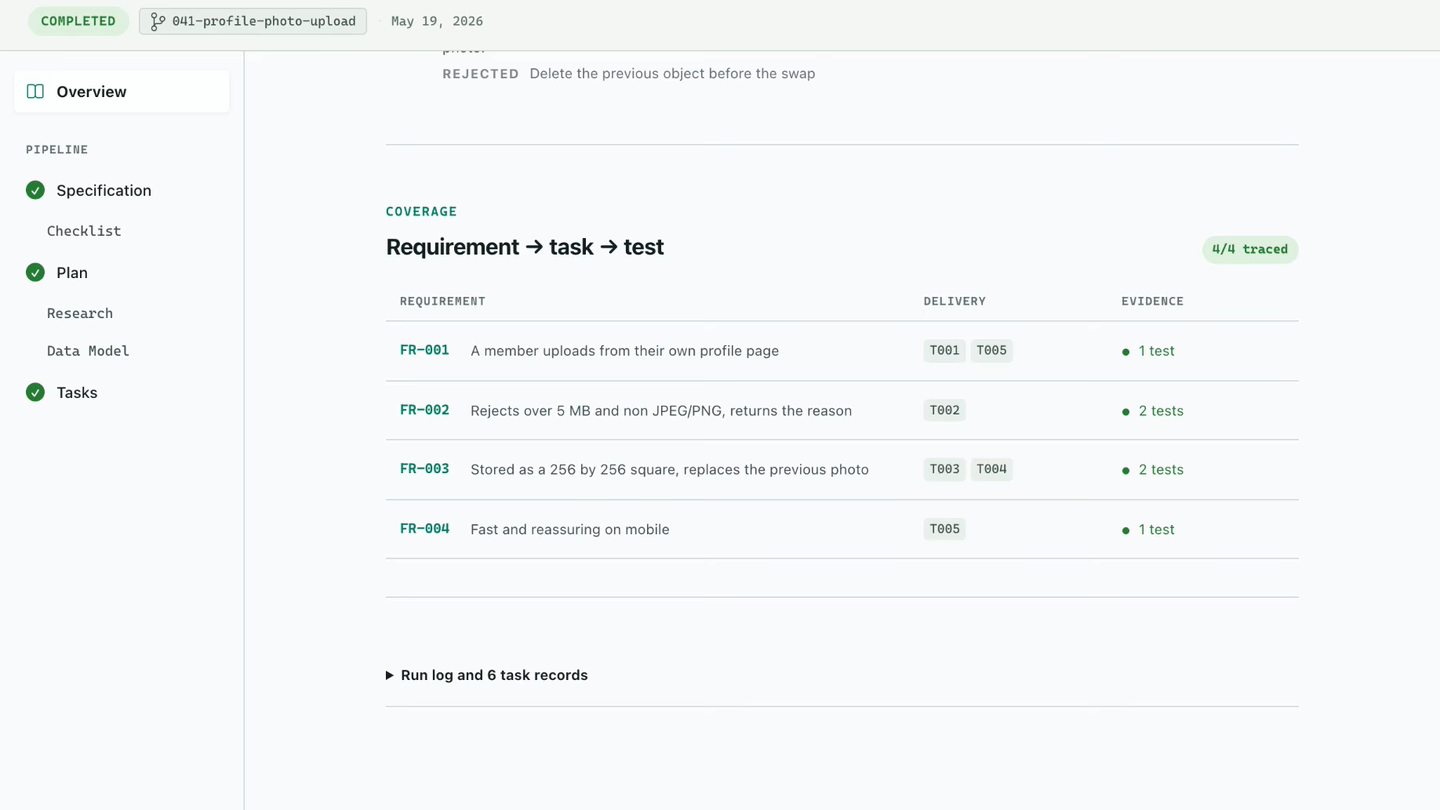Screen dimensions: 1440x810
Task: Open requirement FR-004
Action: coord(424,529)
